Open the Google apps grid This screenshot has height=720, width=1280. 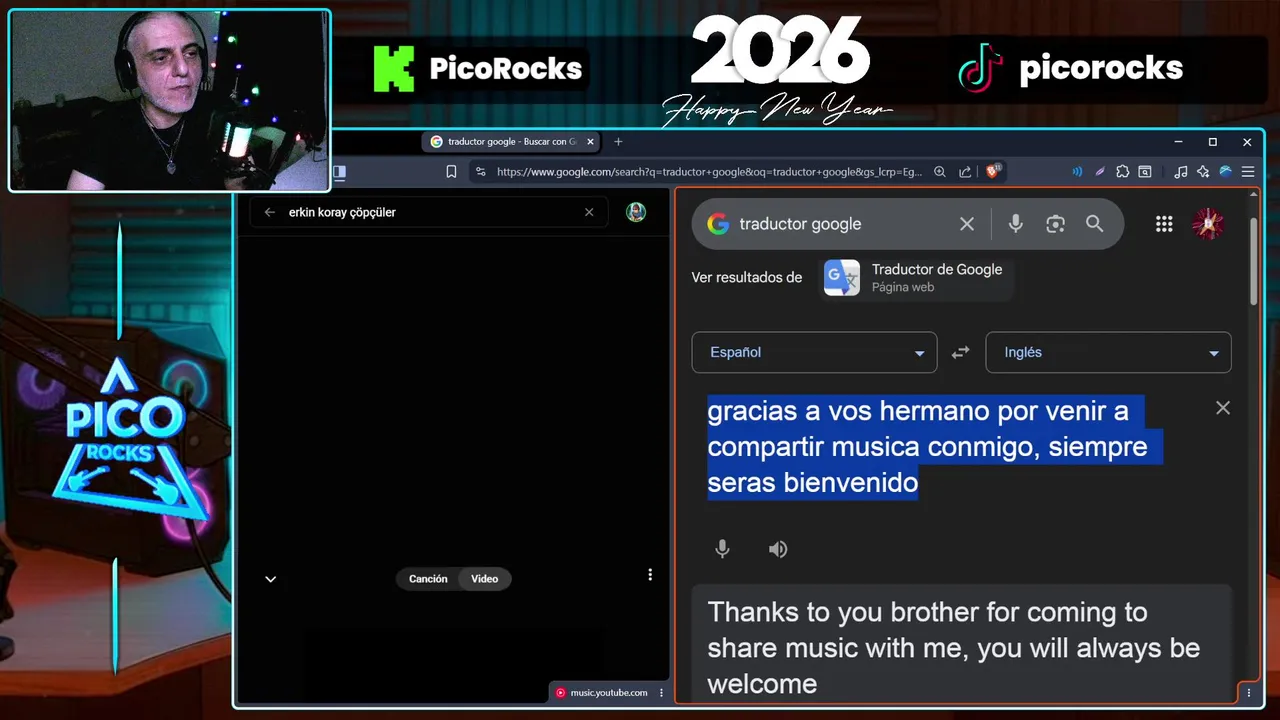point(1164,224)
